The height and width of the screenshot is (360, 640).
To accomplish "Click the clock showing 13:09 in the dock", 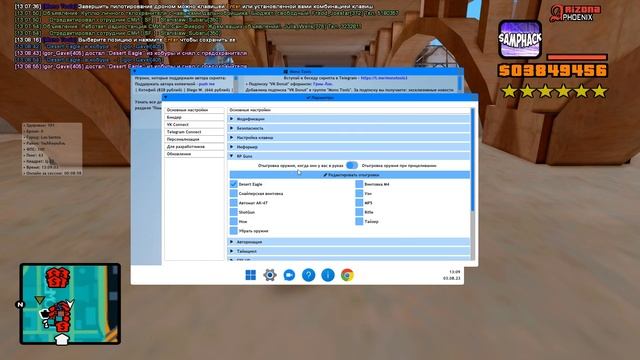I will click(x=454, y=272).
